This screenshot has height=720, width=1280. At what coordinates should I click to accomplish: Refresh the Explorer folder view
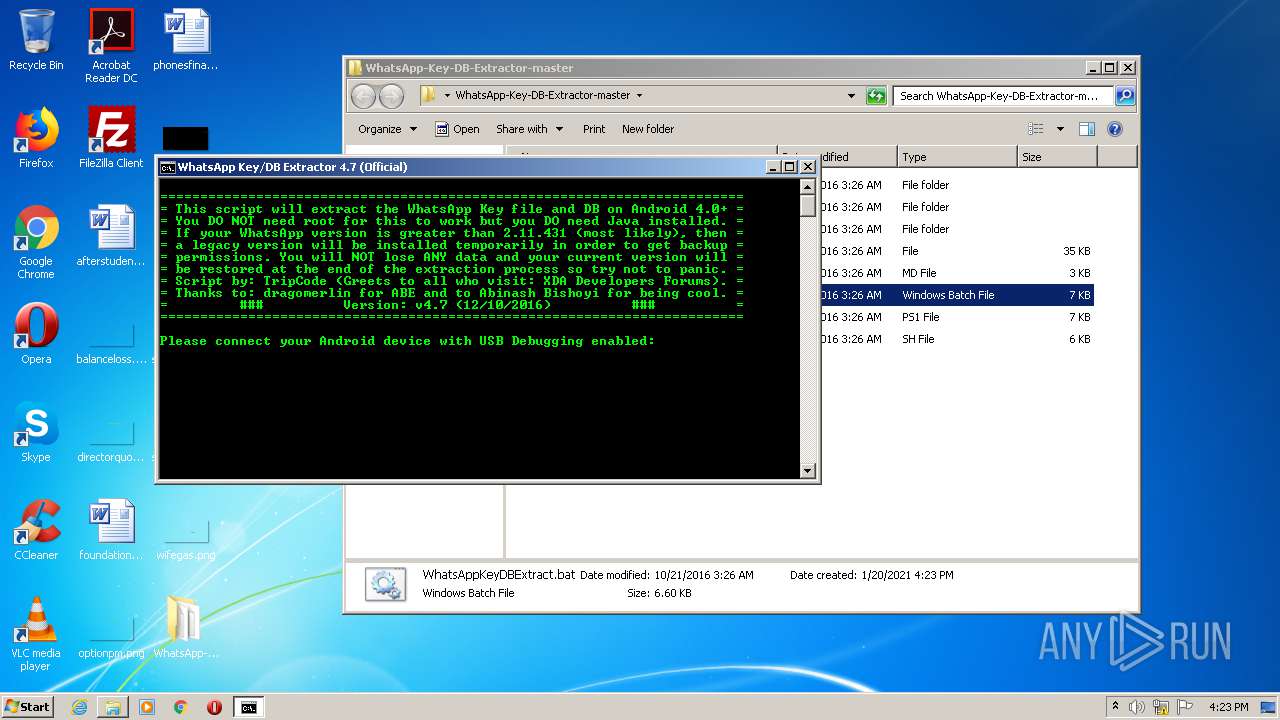point(876,96)
